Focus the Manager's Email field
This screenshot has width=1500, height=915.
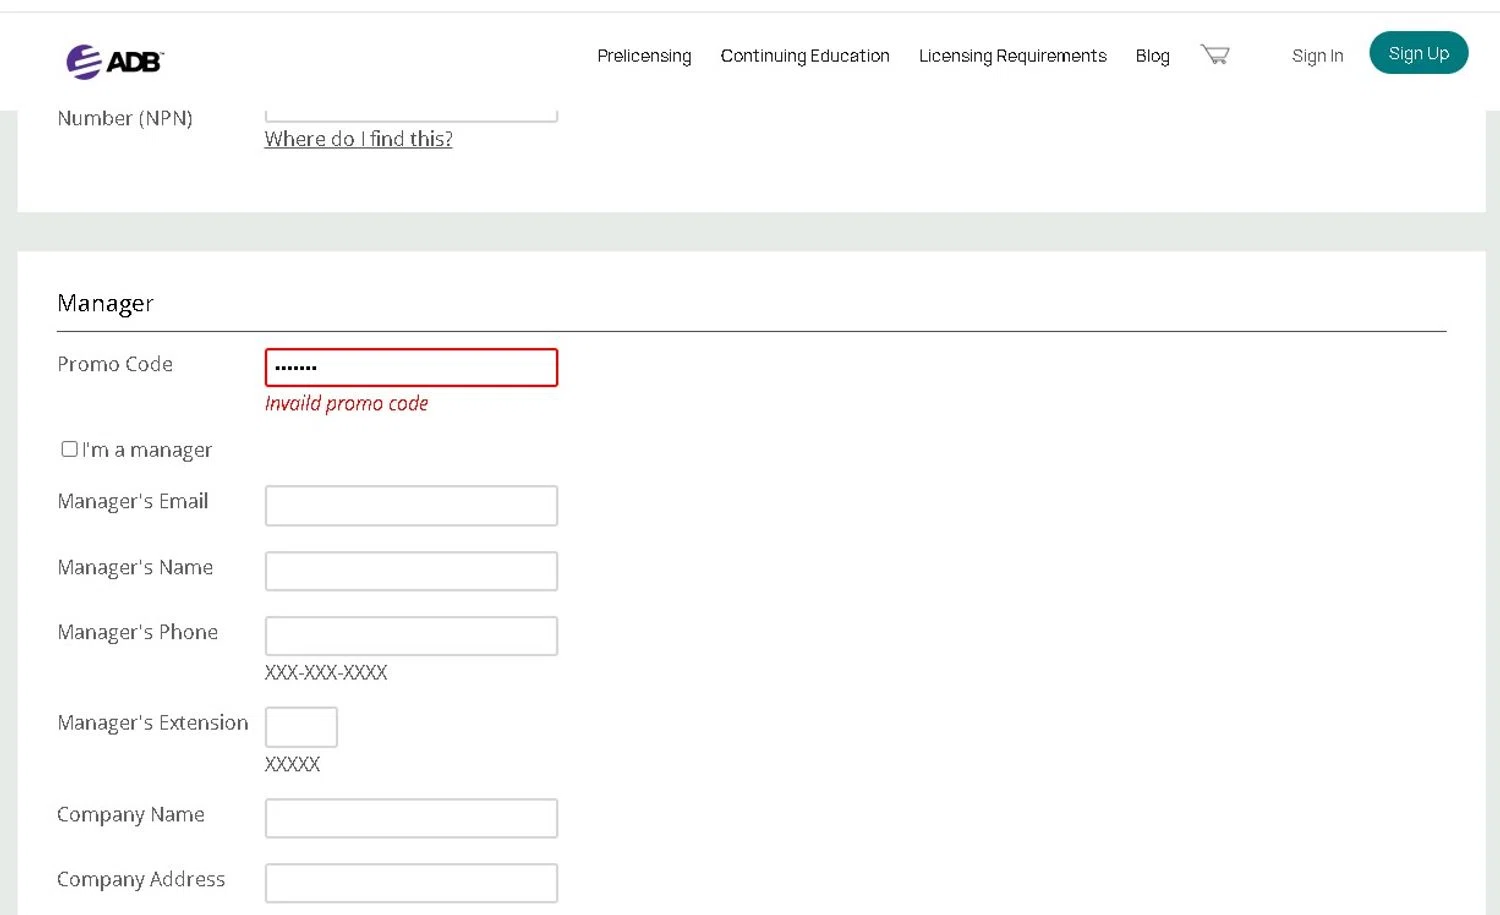(x=411, y=505)
